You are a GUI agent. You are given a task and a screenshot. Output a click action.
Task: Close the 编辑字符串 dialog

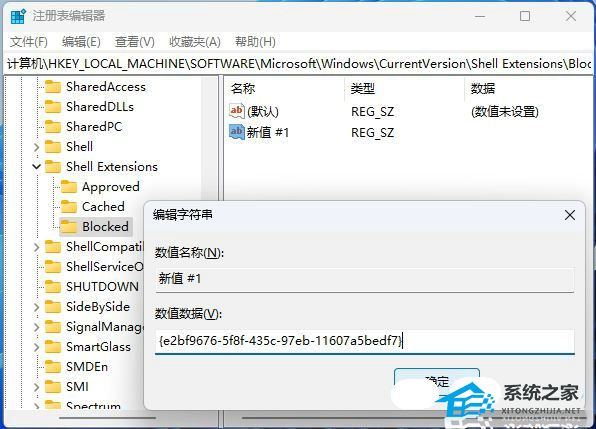coord(570,215)
